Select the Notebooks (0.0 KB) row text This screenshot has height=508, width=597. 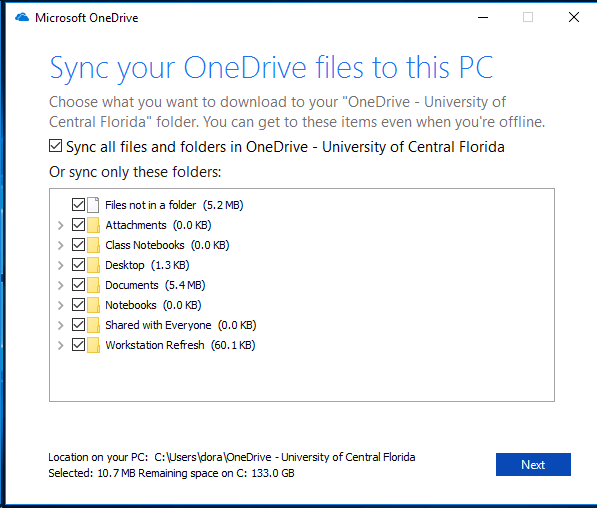click(153, 305)
